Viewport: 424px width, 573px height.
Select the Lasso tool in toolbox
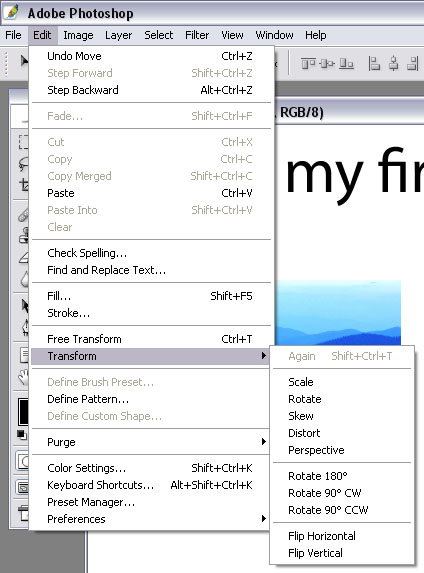coord(24,164)
